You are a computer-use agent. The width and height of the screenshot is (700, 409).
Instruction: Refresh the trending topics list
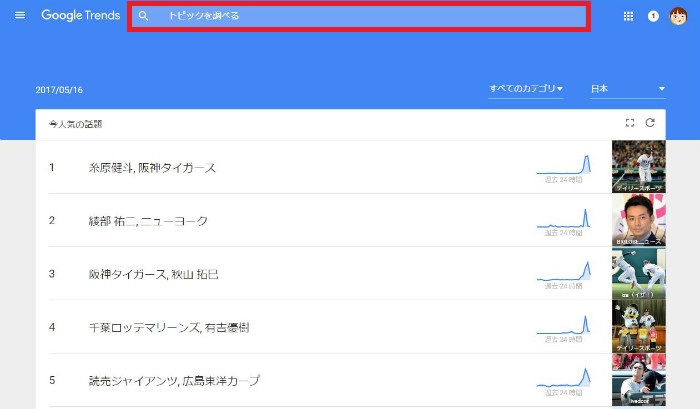tap(650, 123)
